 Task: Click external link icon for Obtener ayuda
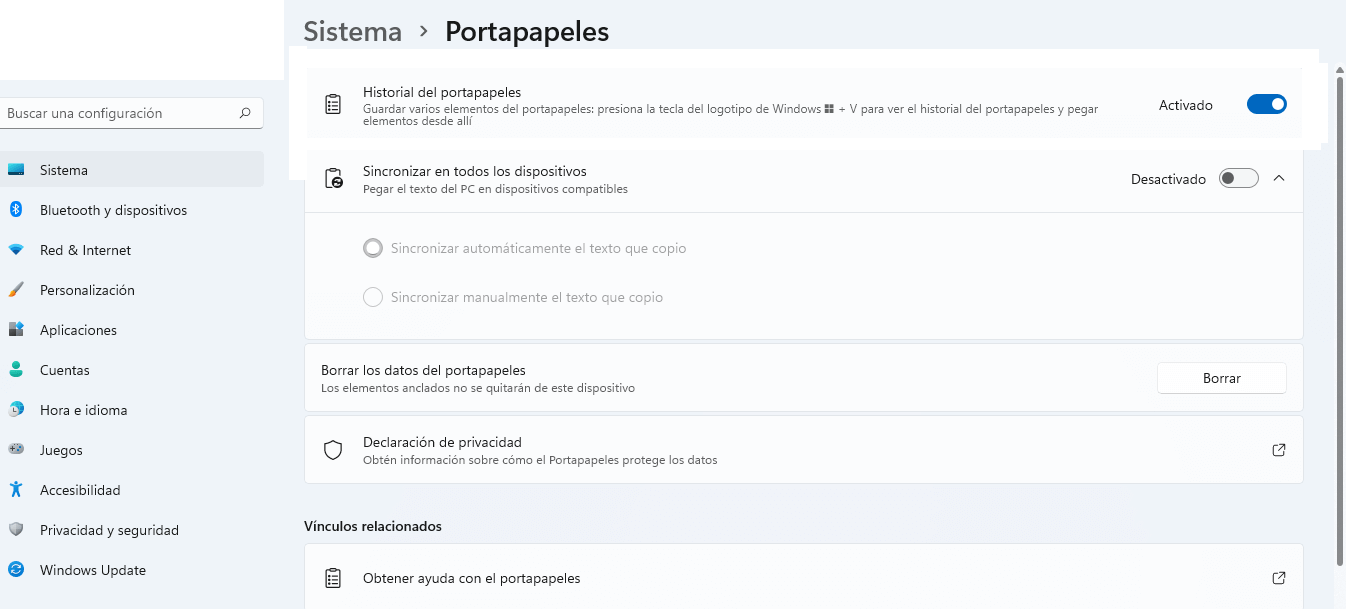click(1278, 578)
